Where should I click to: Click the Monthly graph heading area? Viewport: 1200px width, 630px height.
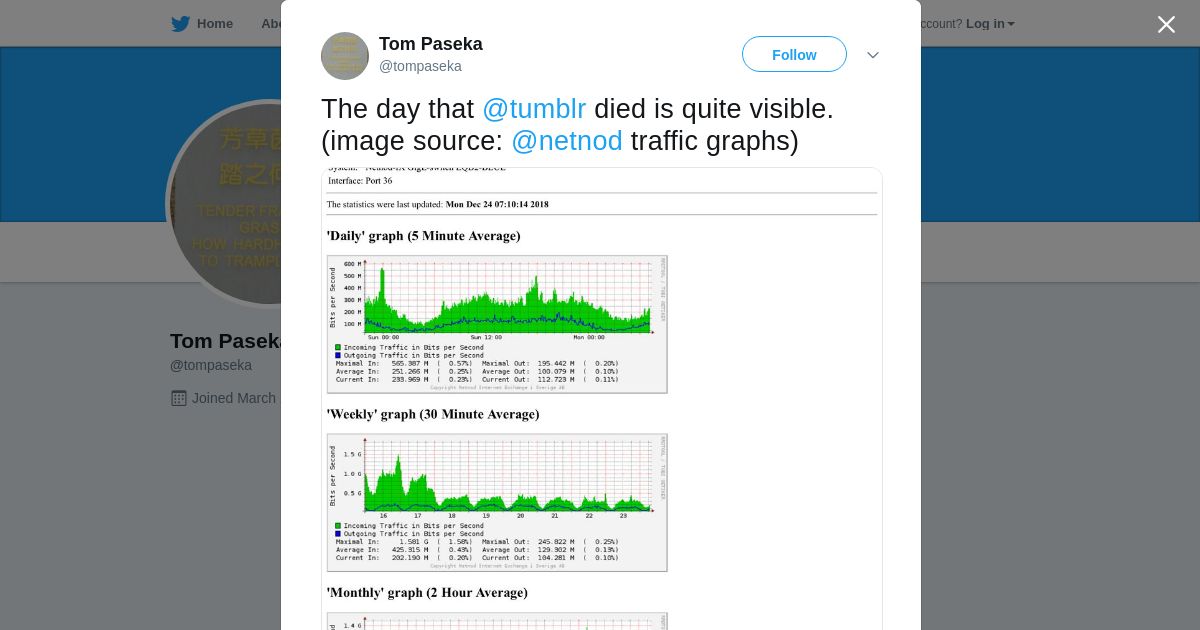(427, 593)
